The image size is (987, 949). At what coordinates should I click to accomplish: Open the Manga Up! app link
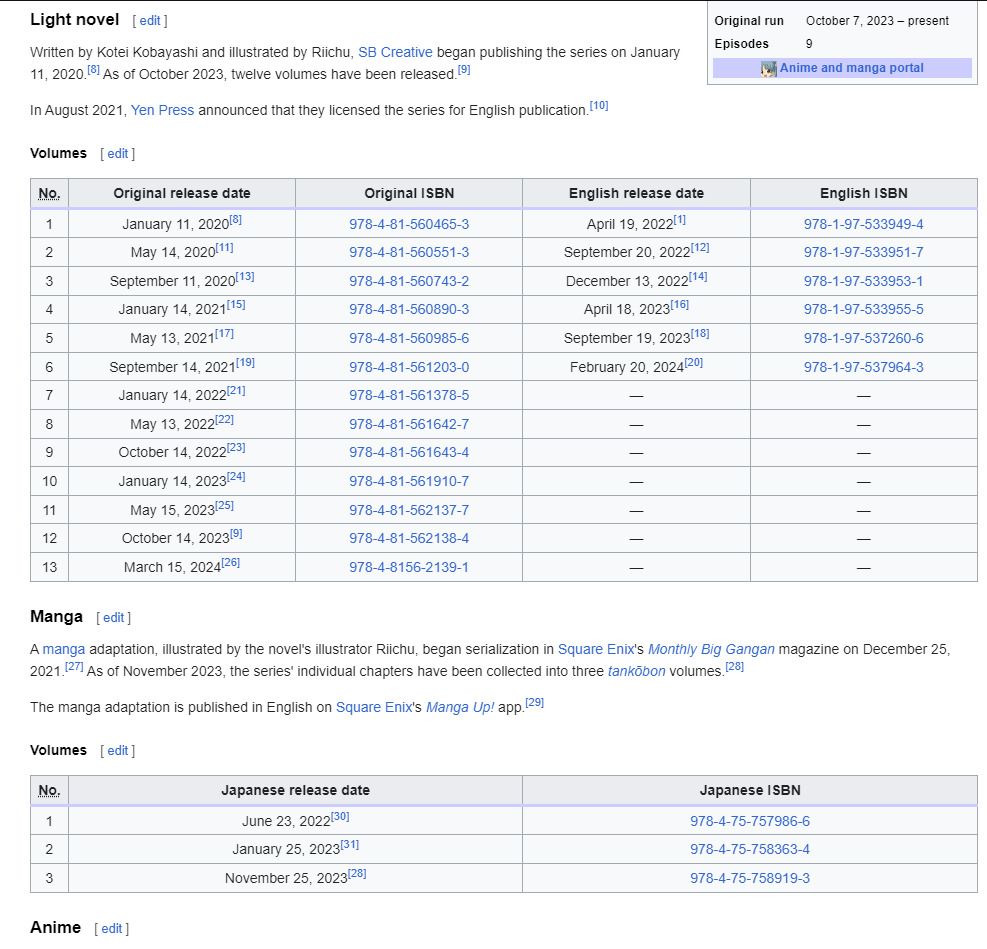(x=460, y=707)
